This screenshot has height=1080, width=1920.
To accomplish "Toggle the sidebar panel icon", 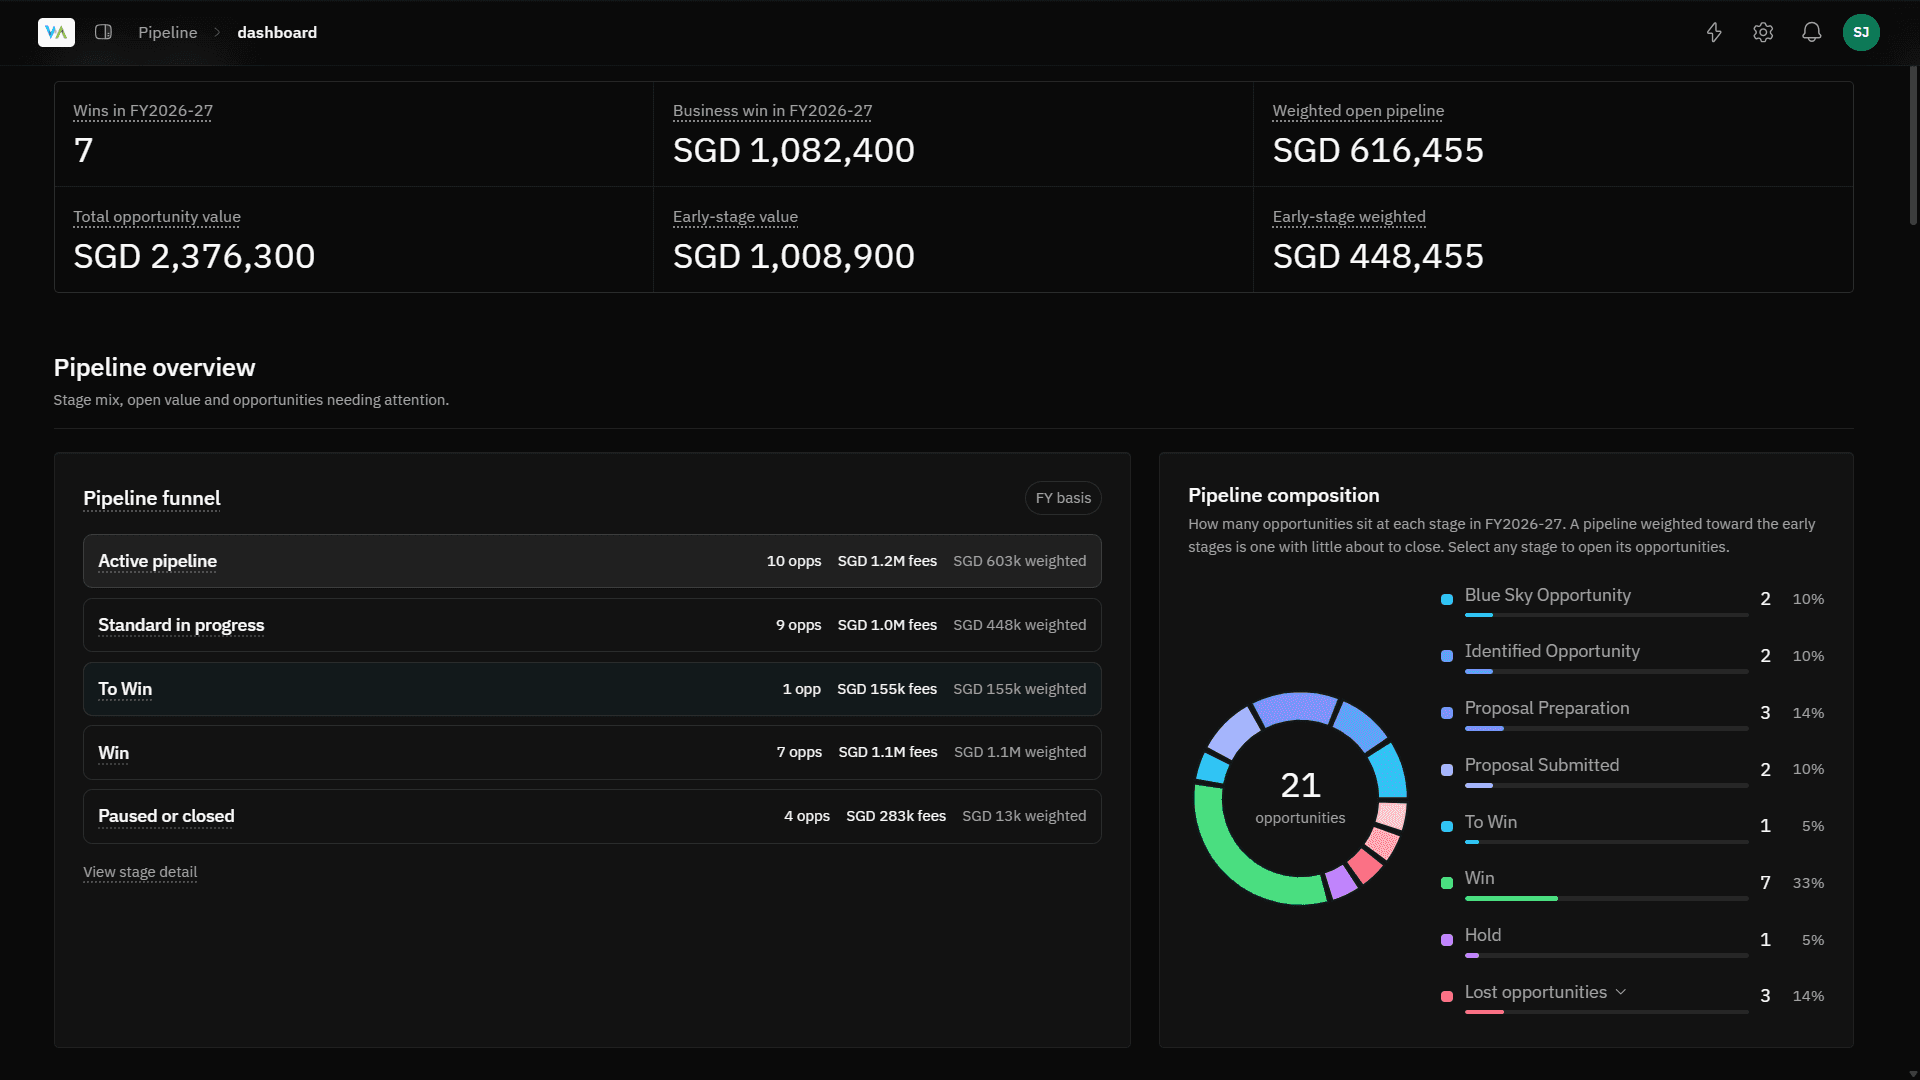I will (103, 32).
